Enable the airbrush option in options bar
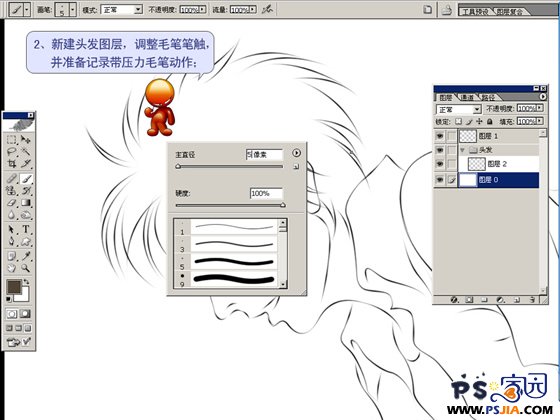The width and height of the screenshot is (560, 420). (x=267, y=9)
